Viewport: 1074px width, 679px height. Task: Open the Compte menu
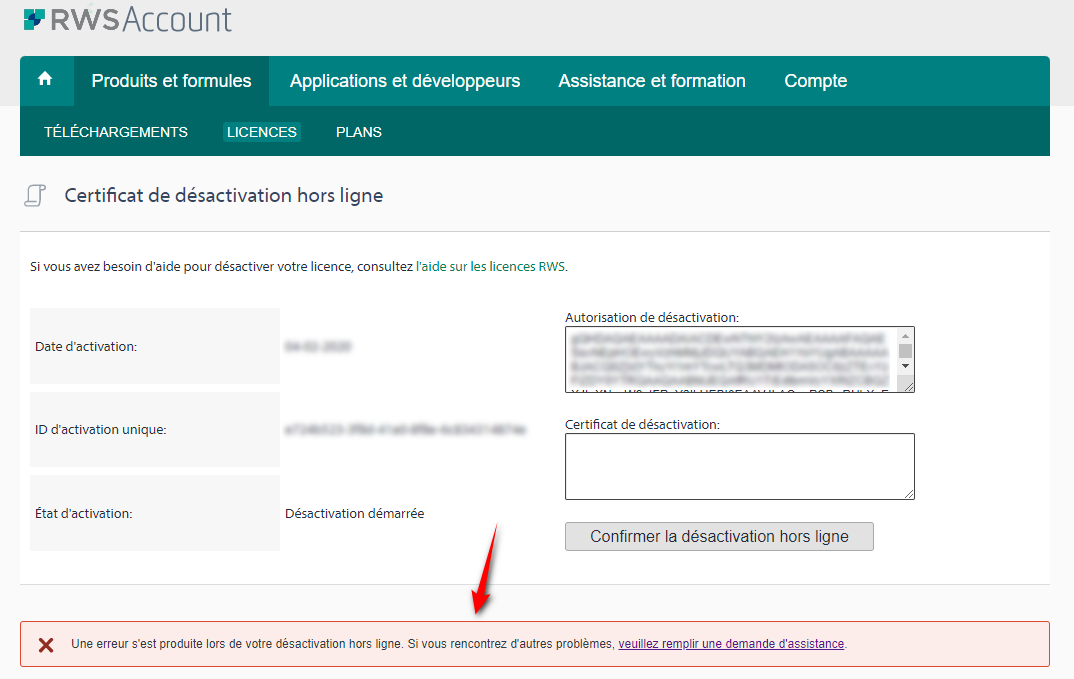(815, 80)
